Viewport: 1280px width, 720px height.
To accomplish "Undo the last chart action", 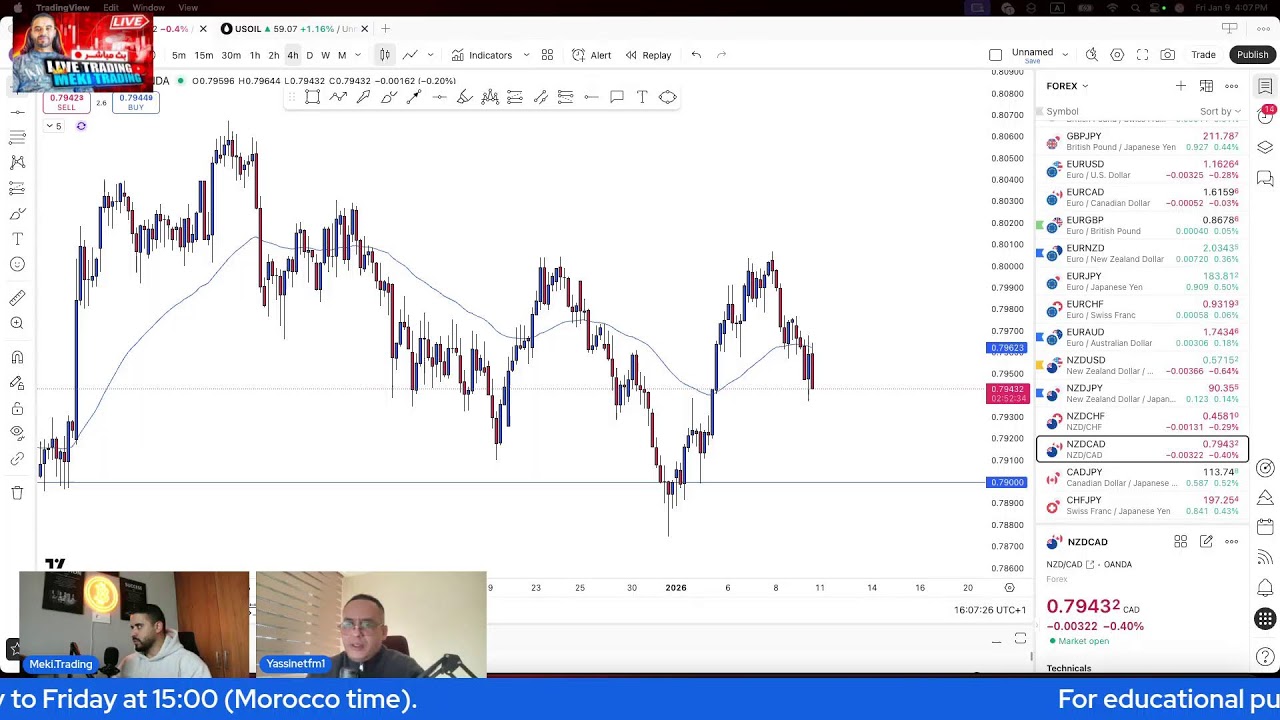I will point(696,55).
